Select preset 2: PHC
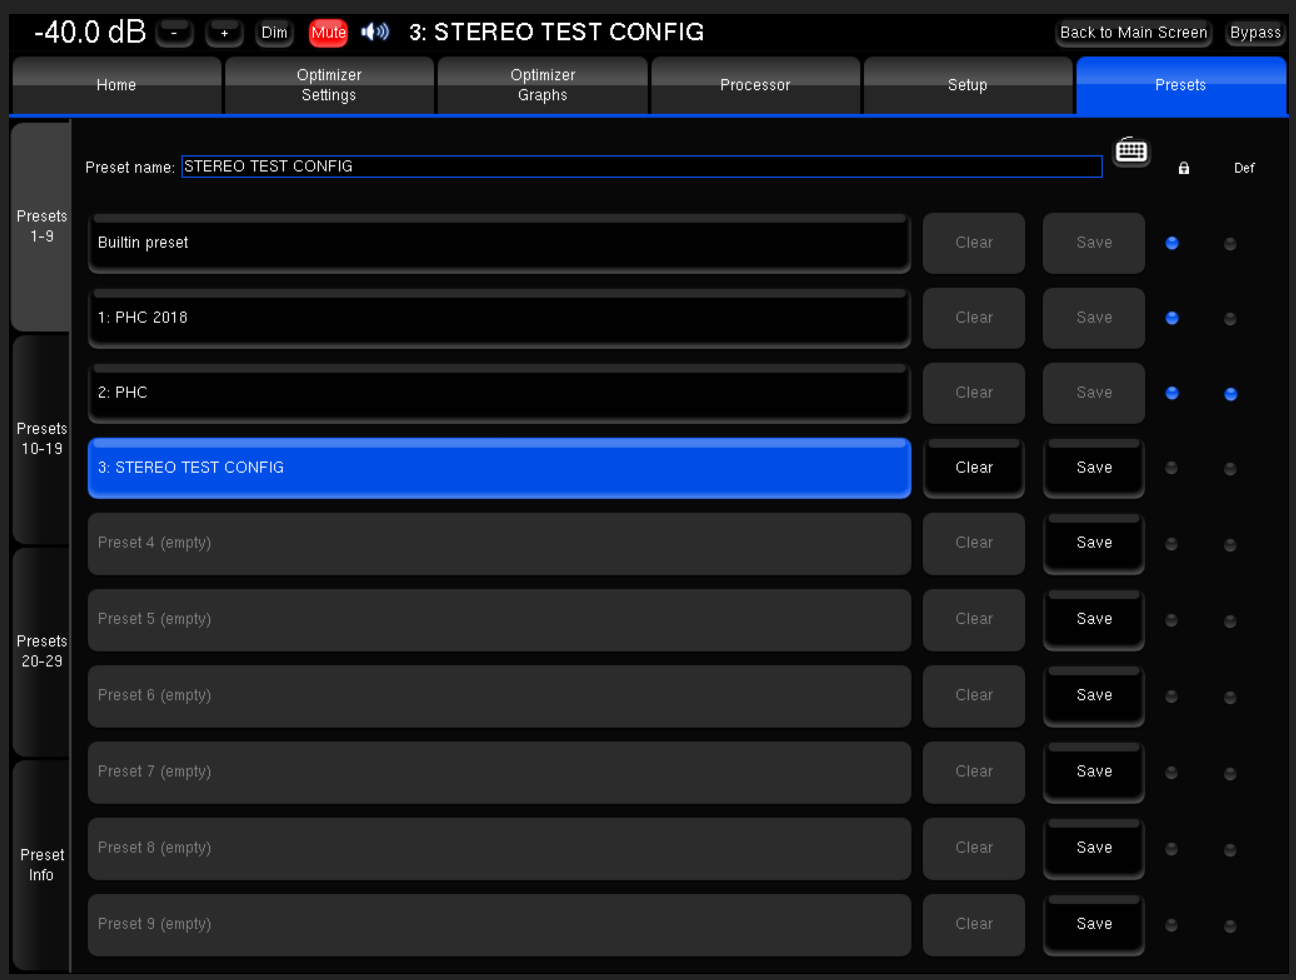Viewport: 1296px width, 980px height. (x=499, y=393)
